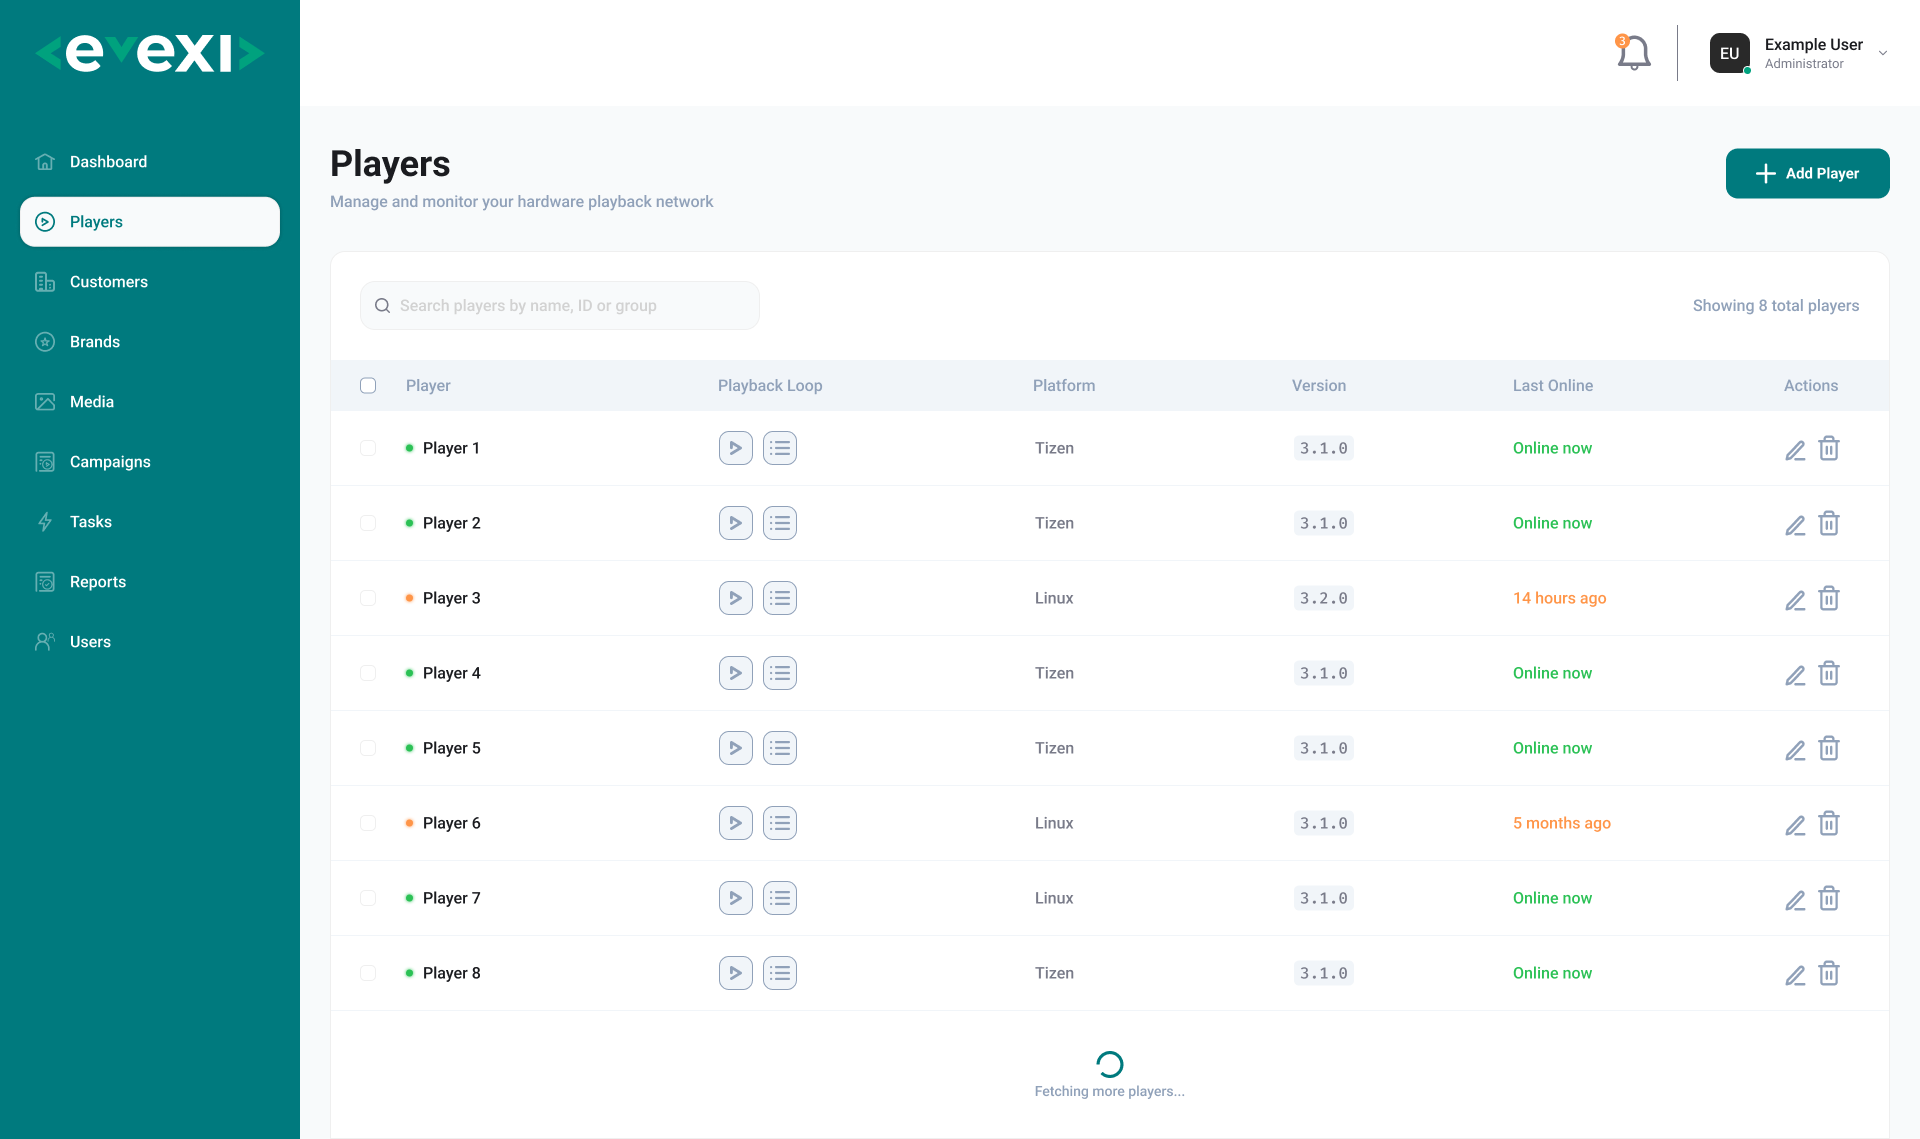Click the Player 5 play preview icon
Image resolution: width=1920 pixels, height=1139 pixels.
(x=736, y=748)
